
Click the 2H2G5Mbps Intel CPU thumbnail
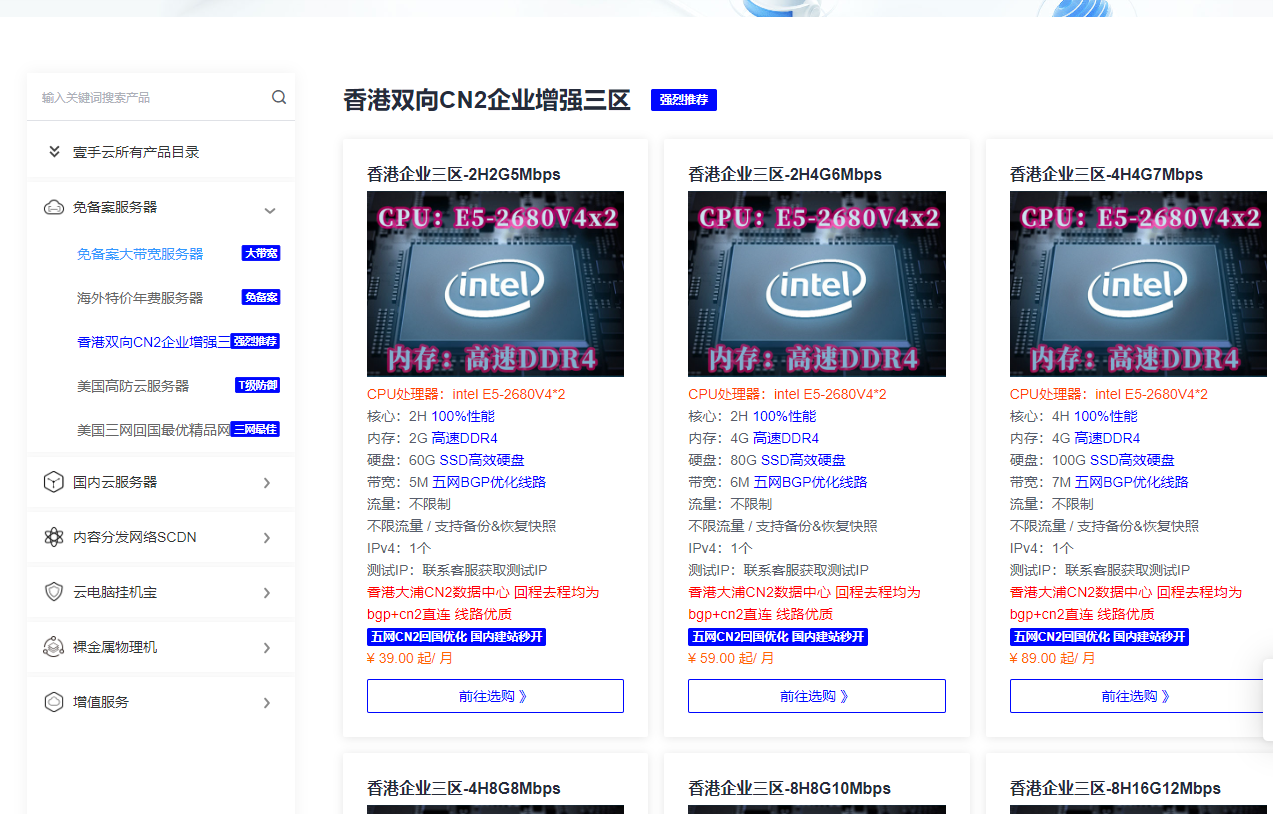tap(495, 284)
